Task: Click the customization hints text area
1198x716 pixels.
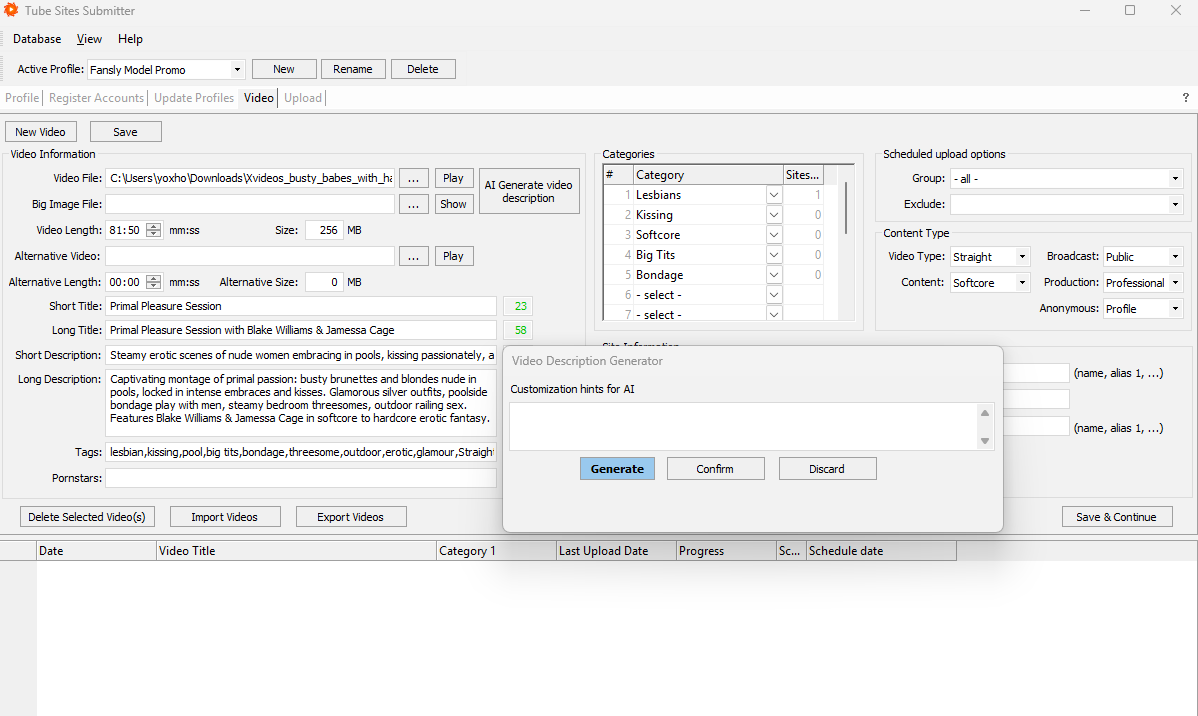Action: tap(743, 427)
